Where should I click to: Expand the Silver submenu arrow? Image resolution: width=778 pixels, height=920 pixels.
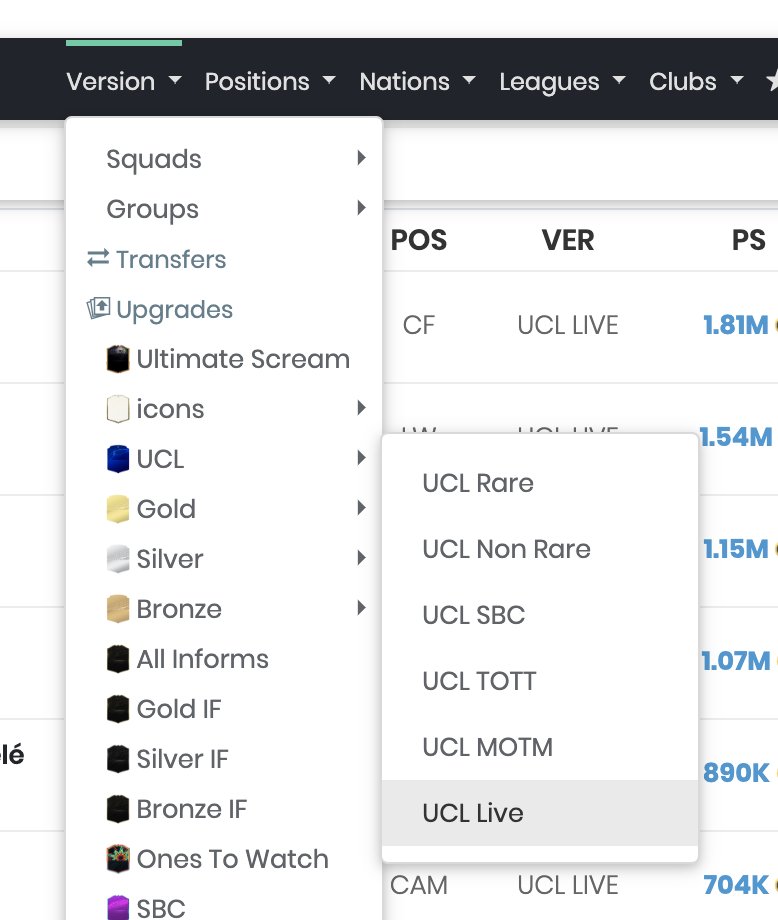tap(361, 557)
